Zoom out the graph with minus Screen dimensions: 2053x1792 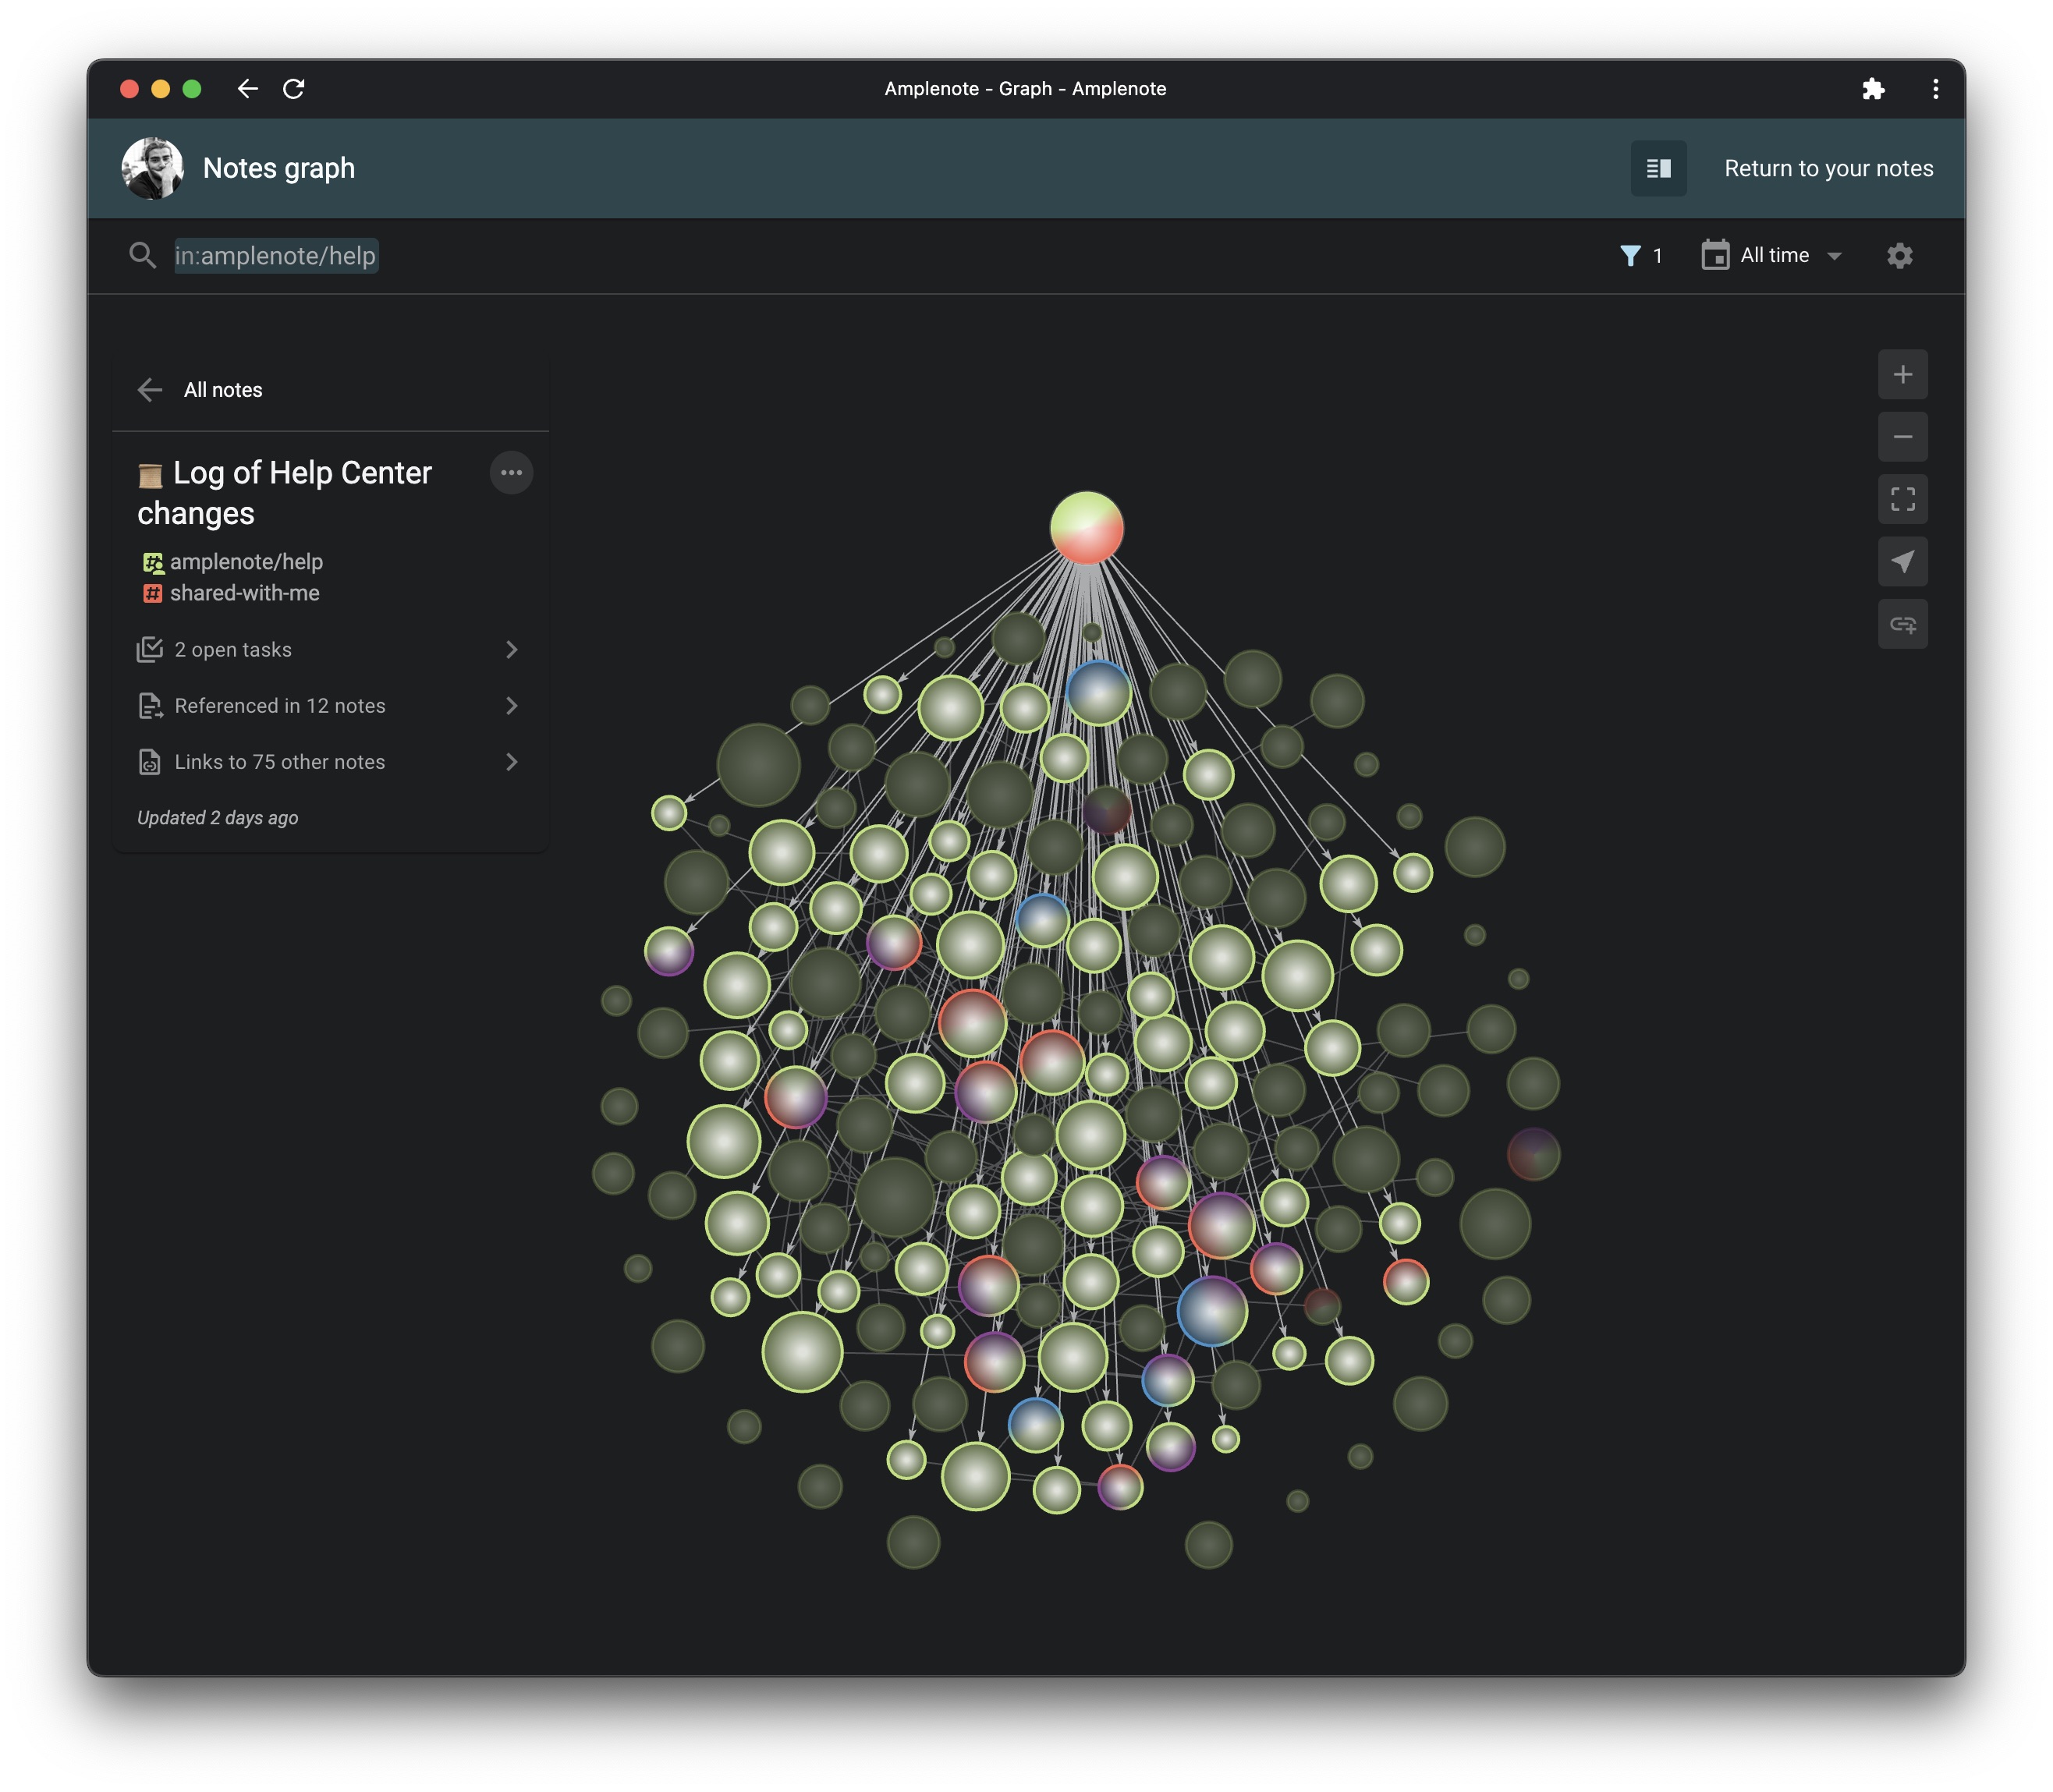pyautogui.click(x=1902, y=437)
